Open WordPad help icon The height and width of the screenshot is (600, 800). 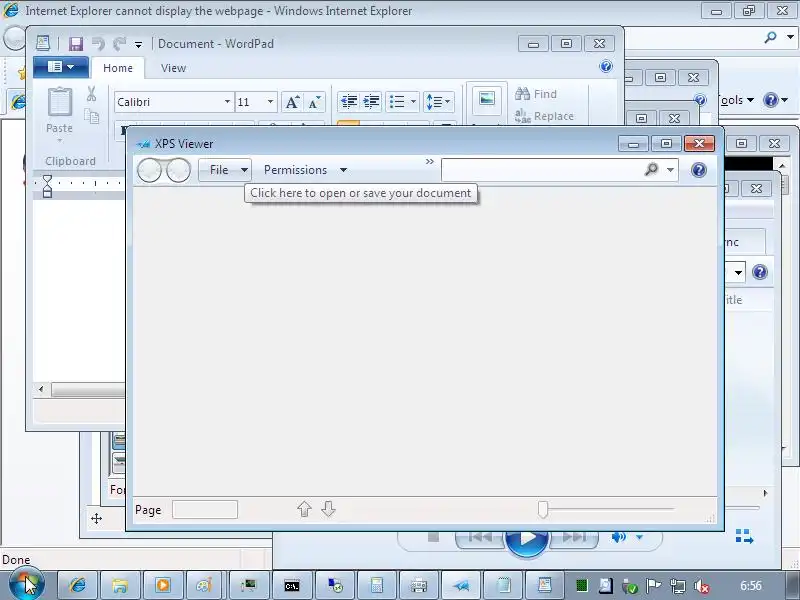606,66
